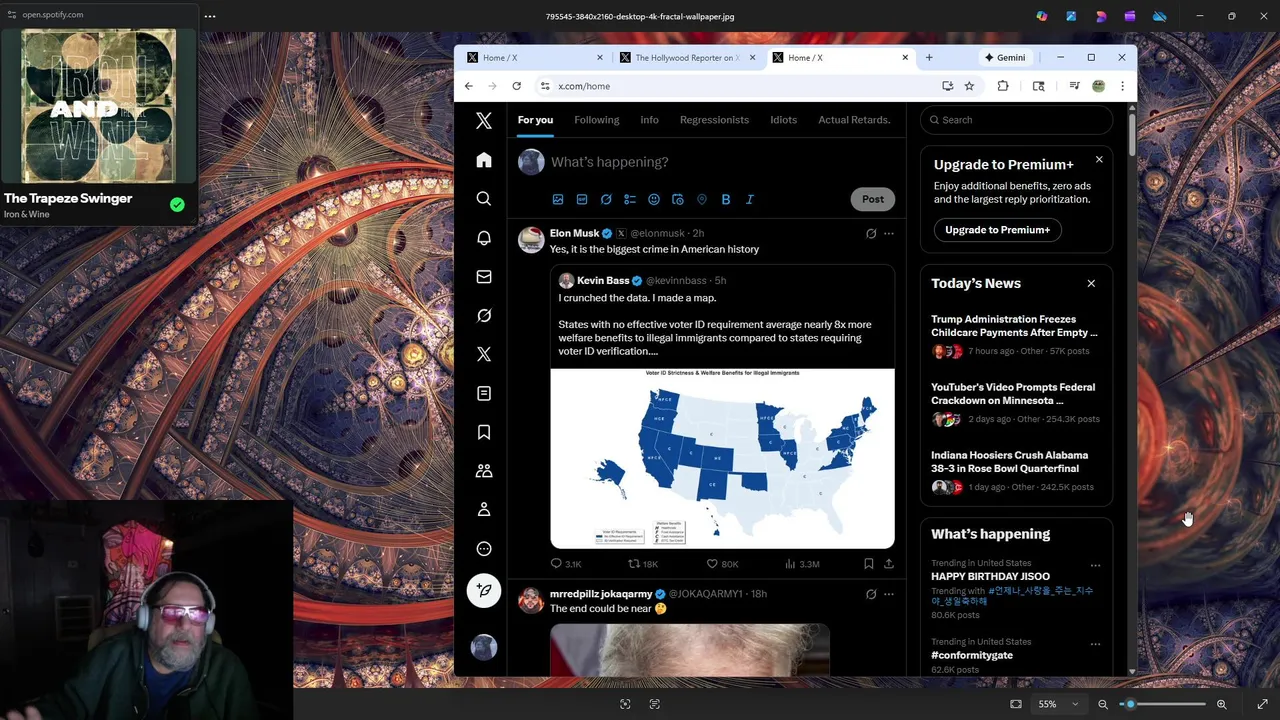
Task: Add a poll to the new post
Action: 630,199
